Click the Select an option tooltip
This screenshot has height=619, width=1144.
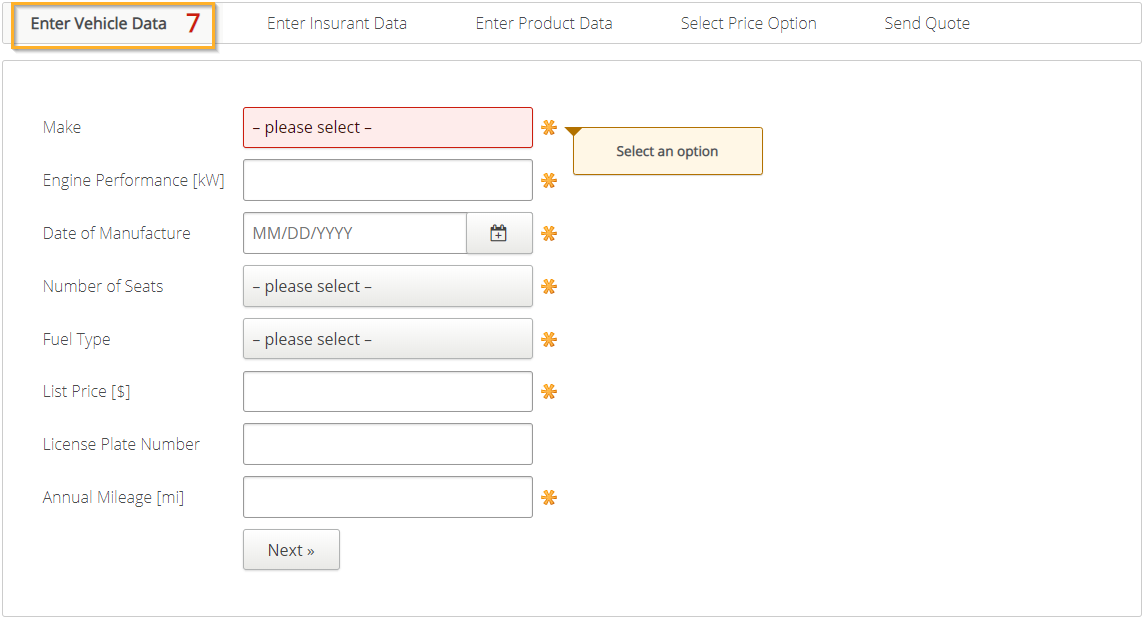667,151
